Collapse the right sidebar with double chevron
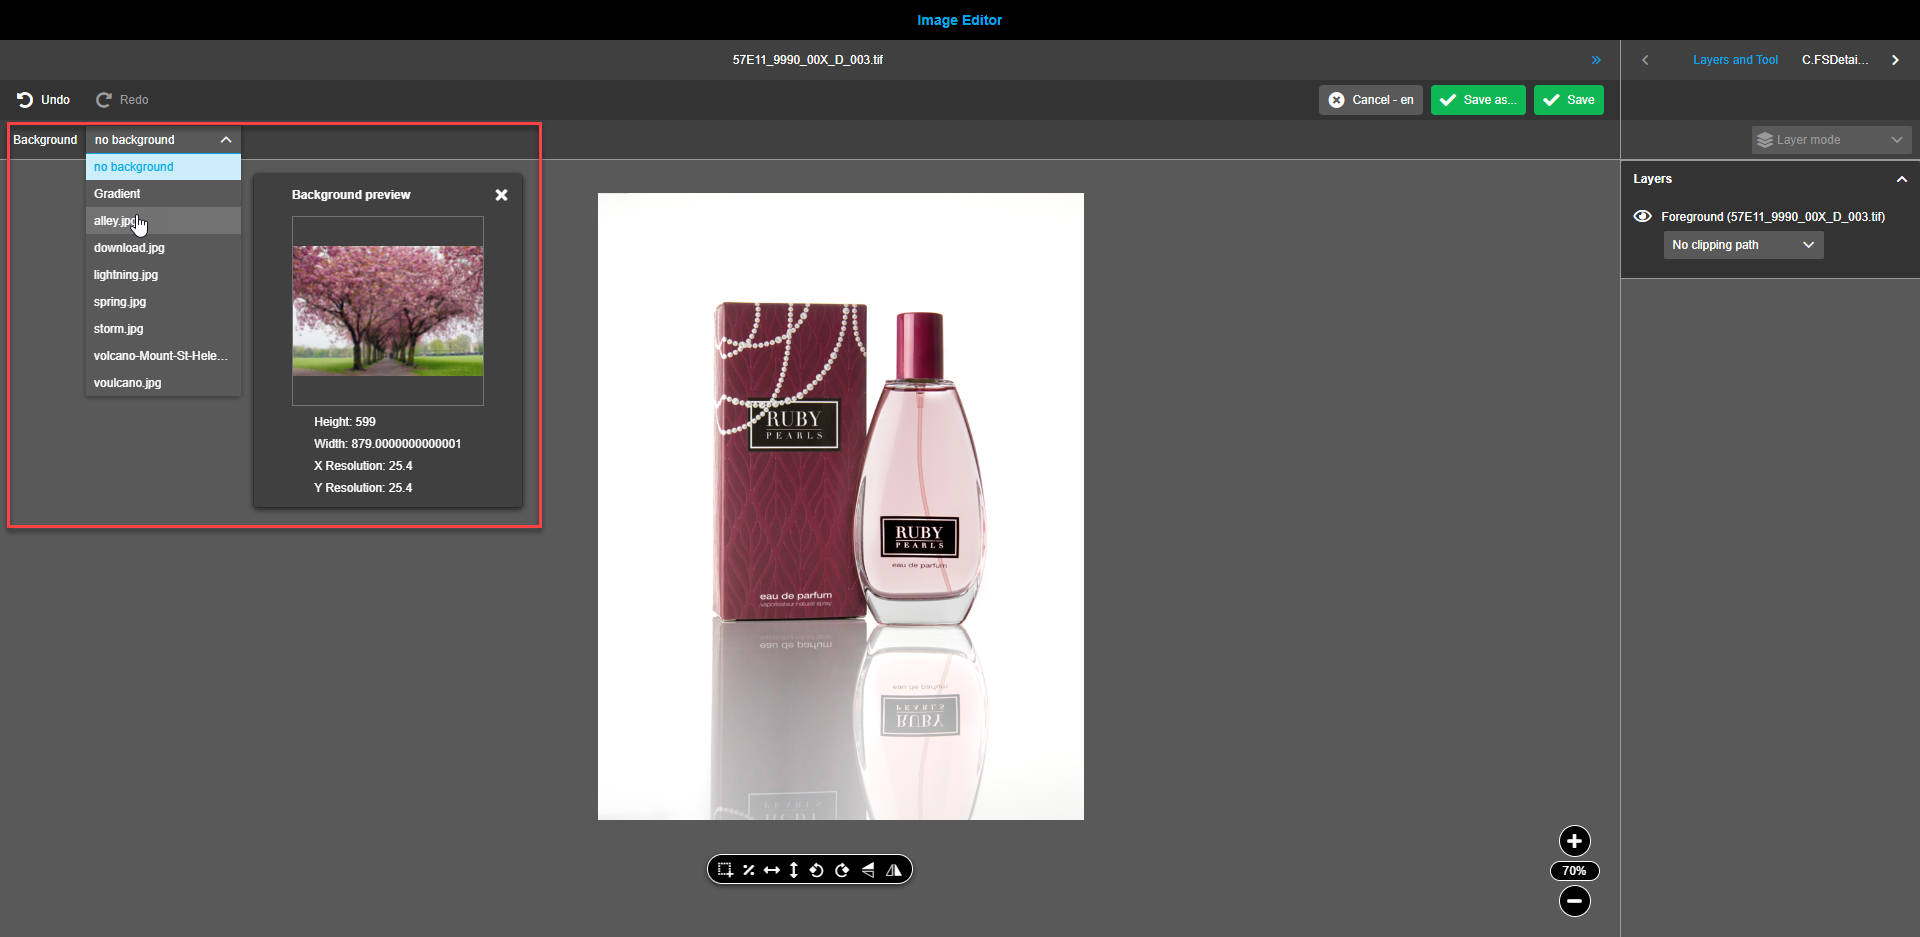 click(1596, 59)
